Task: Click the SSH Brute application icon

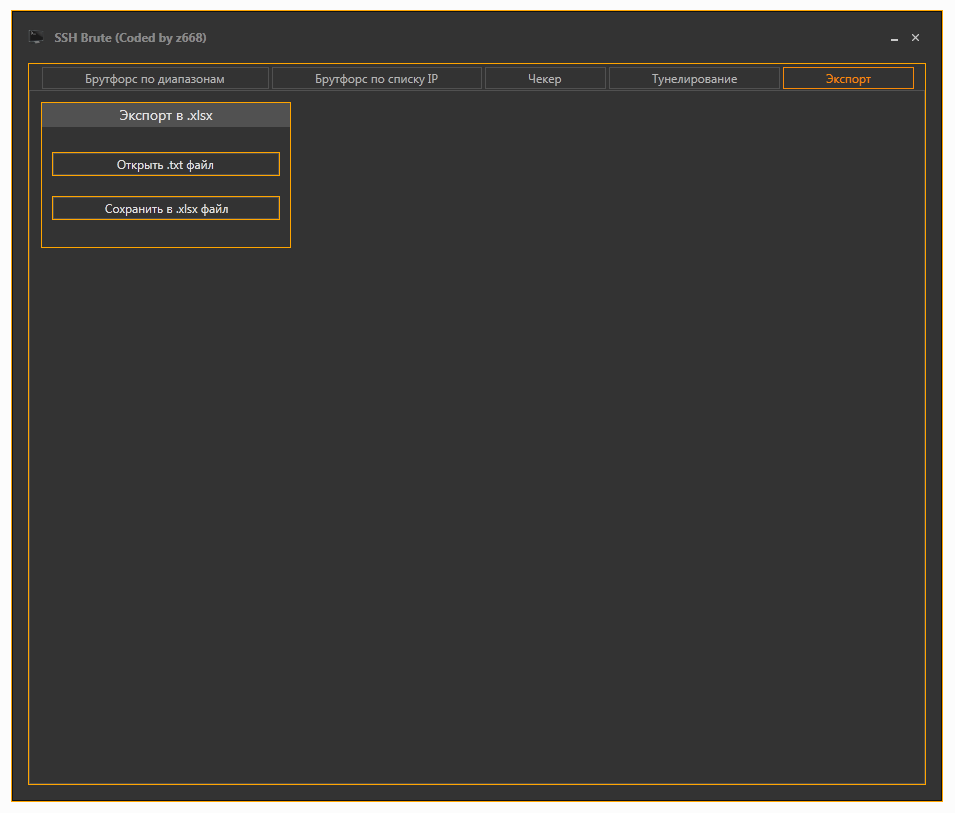Action: coord(36,38)
